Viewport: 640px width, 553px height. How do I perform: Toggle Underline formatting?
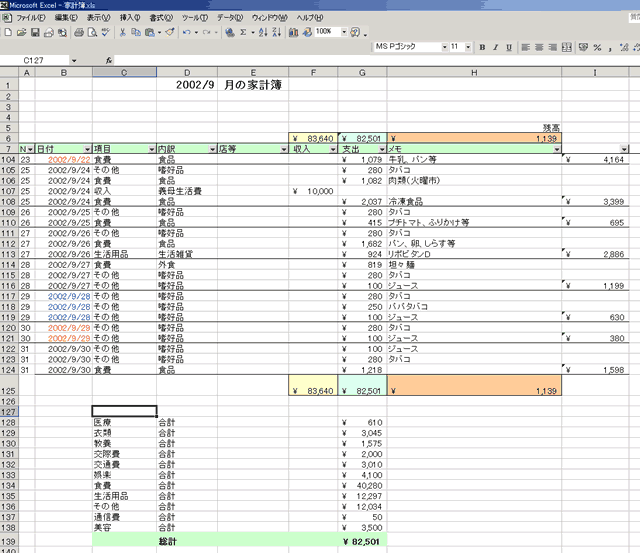pyautogui.click(x=511, y=47)
